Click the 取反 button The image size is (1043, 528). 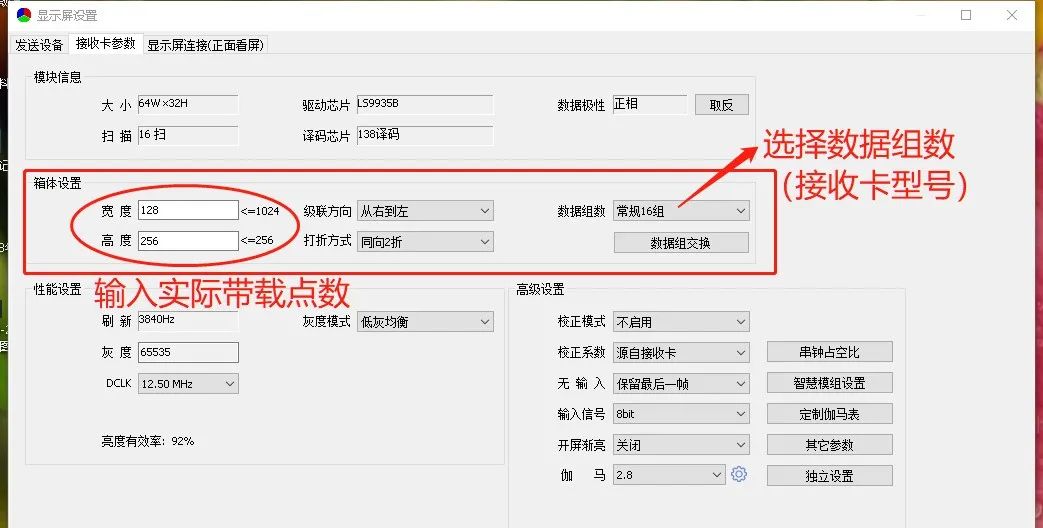(722, 104)
